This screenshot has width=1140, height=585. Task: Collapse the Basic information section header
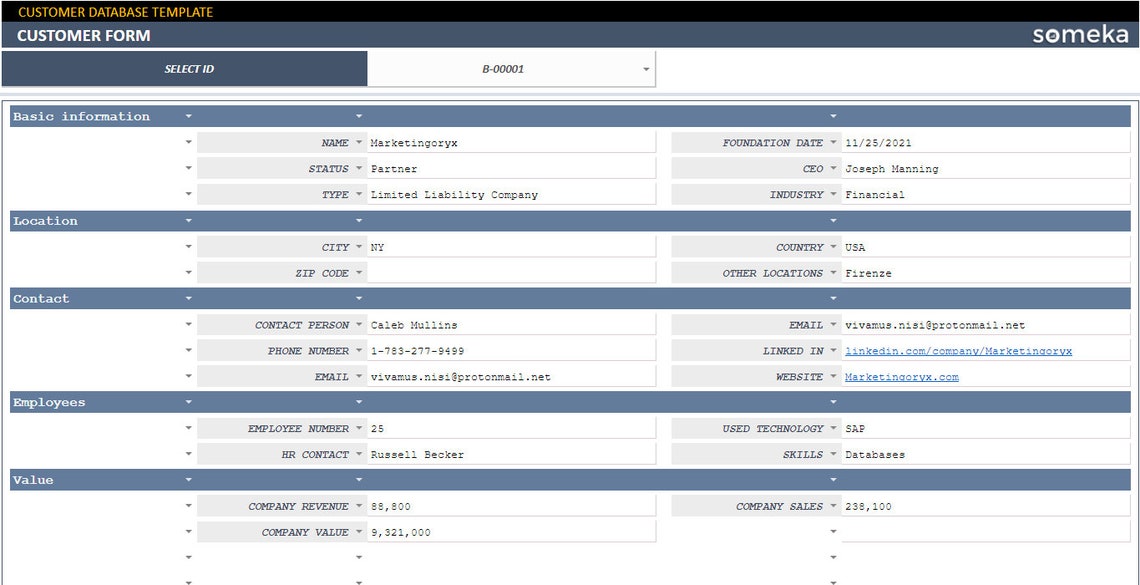point(188,116)
